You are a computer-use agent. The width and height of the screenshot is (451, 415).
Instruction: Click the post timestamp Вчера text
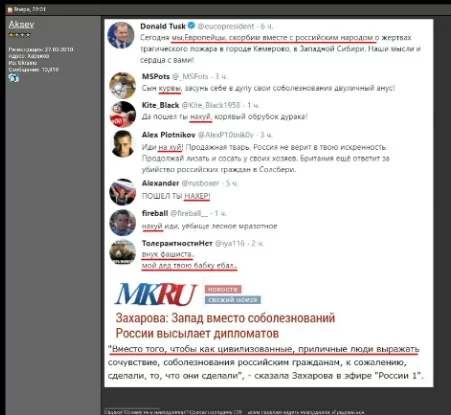tap(29, 9)
